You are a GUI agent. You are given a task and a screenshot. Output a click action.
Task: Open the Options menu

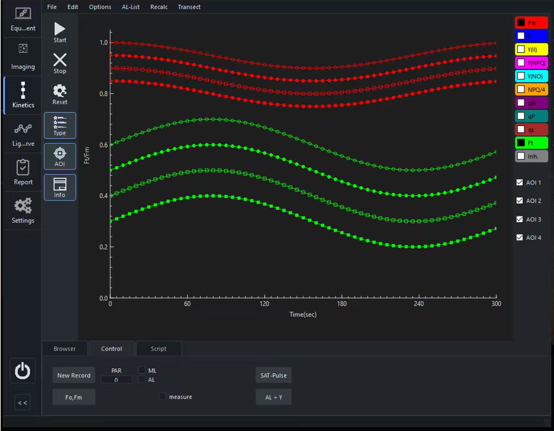click(100, 7)
